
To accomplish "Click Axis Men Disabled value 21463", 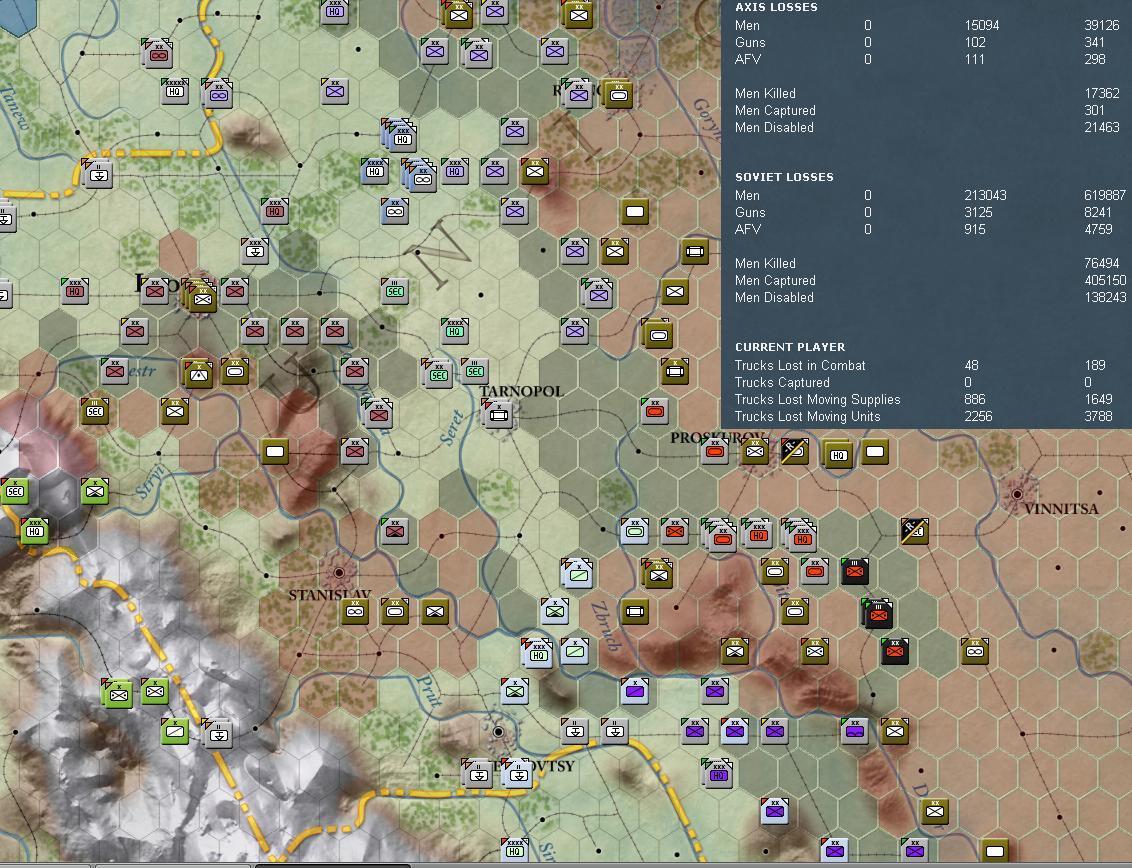I will click(x=1102, y=127).
